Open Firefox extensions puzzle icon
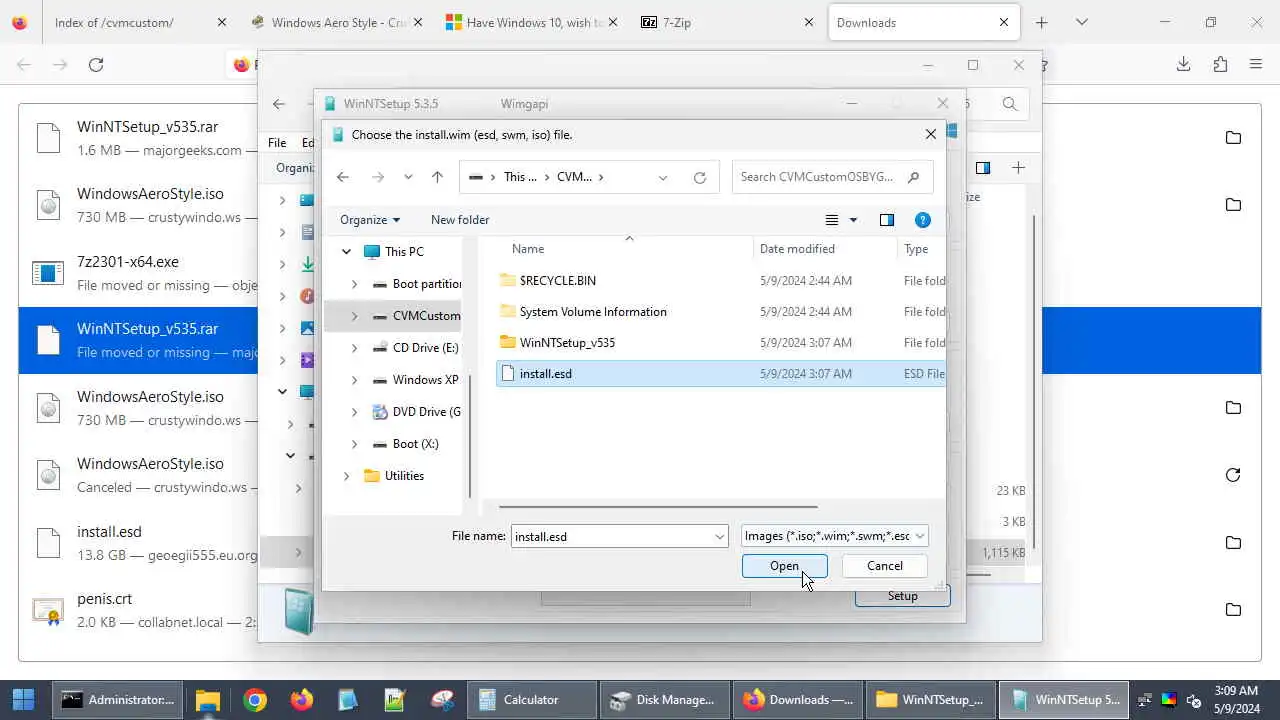The height and width of the screenshot is (720, 1280). pyautogui.click(x=1220, y=65)
